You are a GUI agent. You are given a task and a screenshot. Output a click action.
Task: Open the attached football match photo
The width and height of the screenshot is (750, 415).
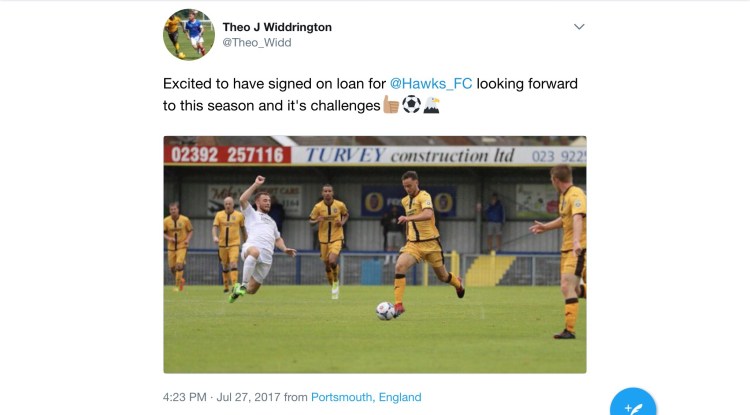click(x=375, y=254)
